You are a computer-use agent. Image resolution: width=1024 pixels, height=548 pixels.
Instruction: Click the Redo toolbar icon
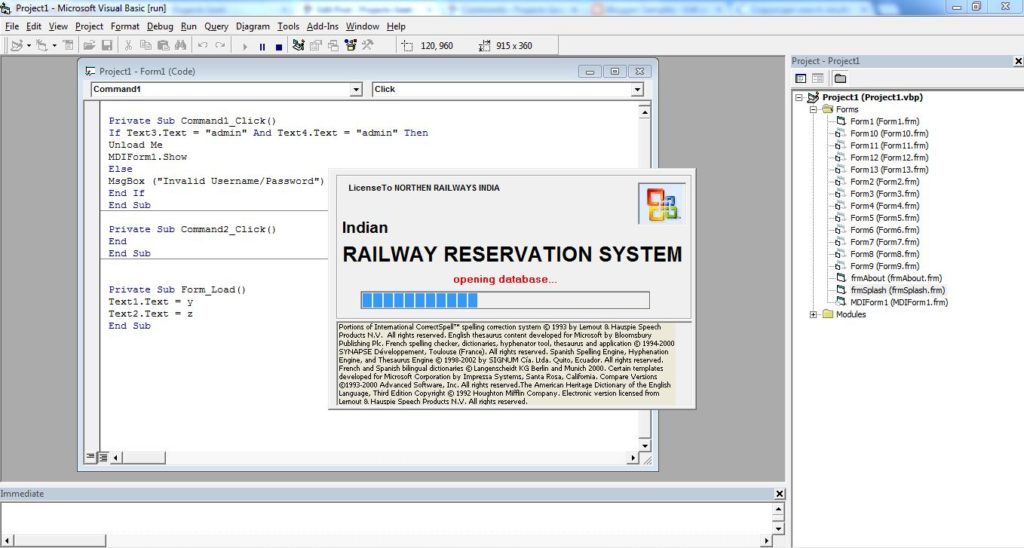220,46
